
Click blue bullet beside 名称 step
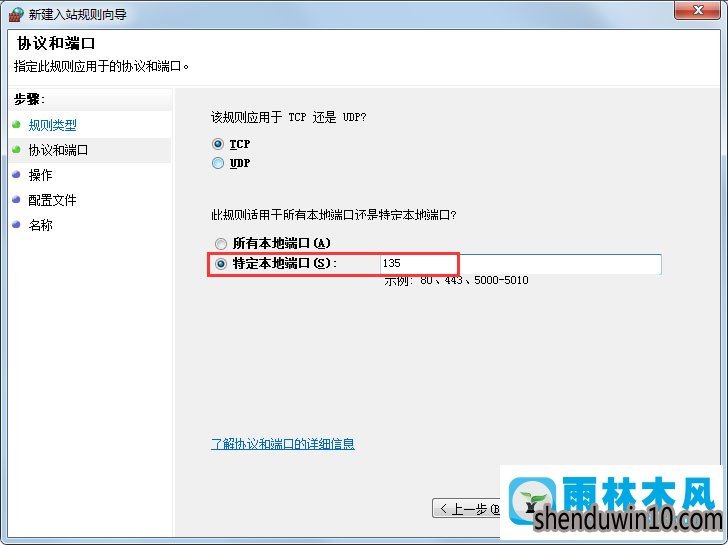click(16, 225)
